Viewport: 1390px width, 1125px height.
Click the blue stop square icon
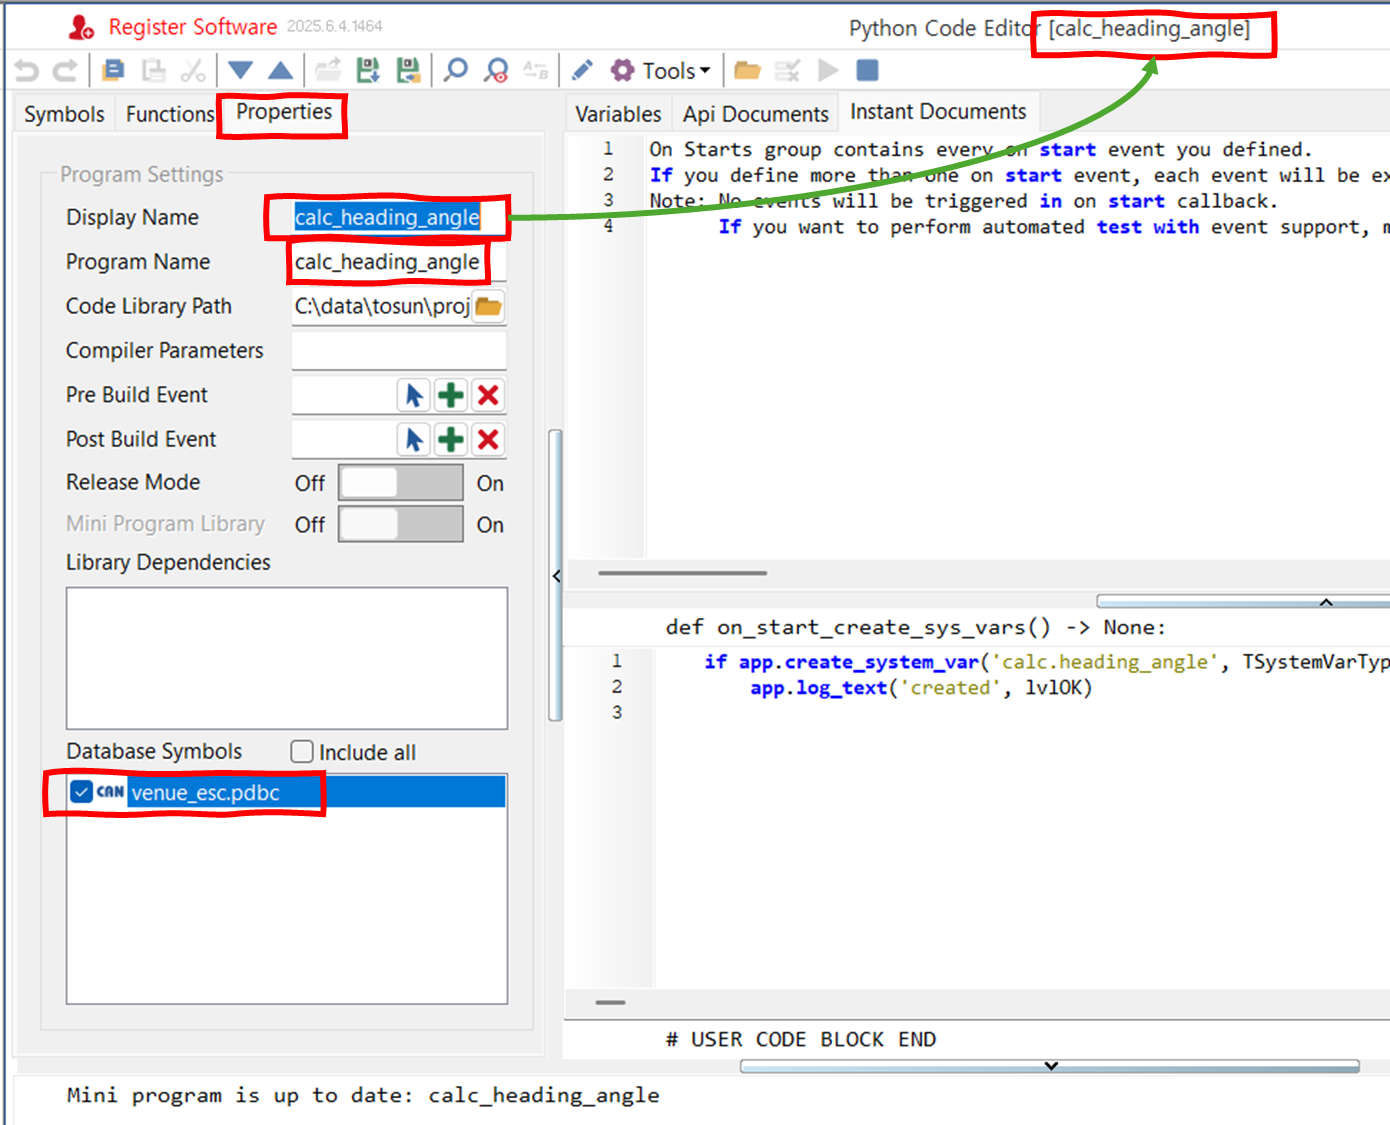(x=868, y=70)
